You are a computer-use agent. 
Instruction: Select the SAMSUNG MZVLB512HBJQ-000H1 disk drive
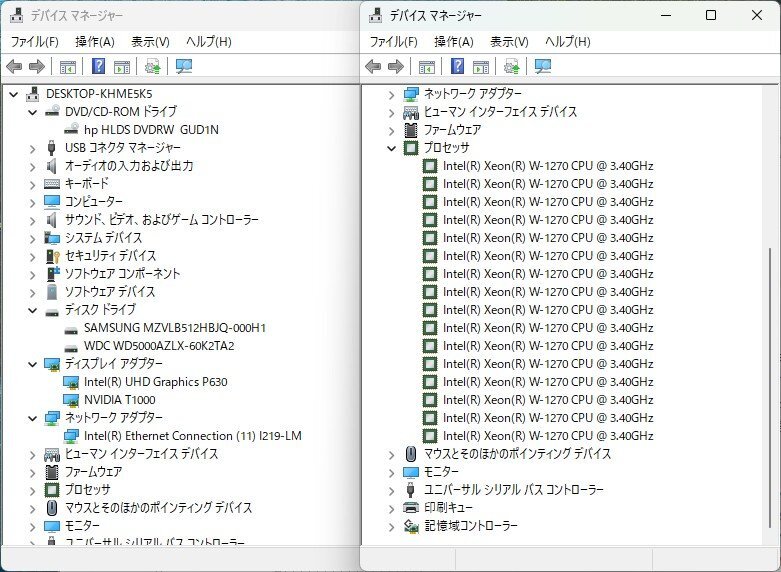(x=174, y=327)
